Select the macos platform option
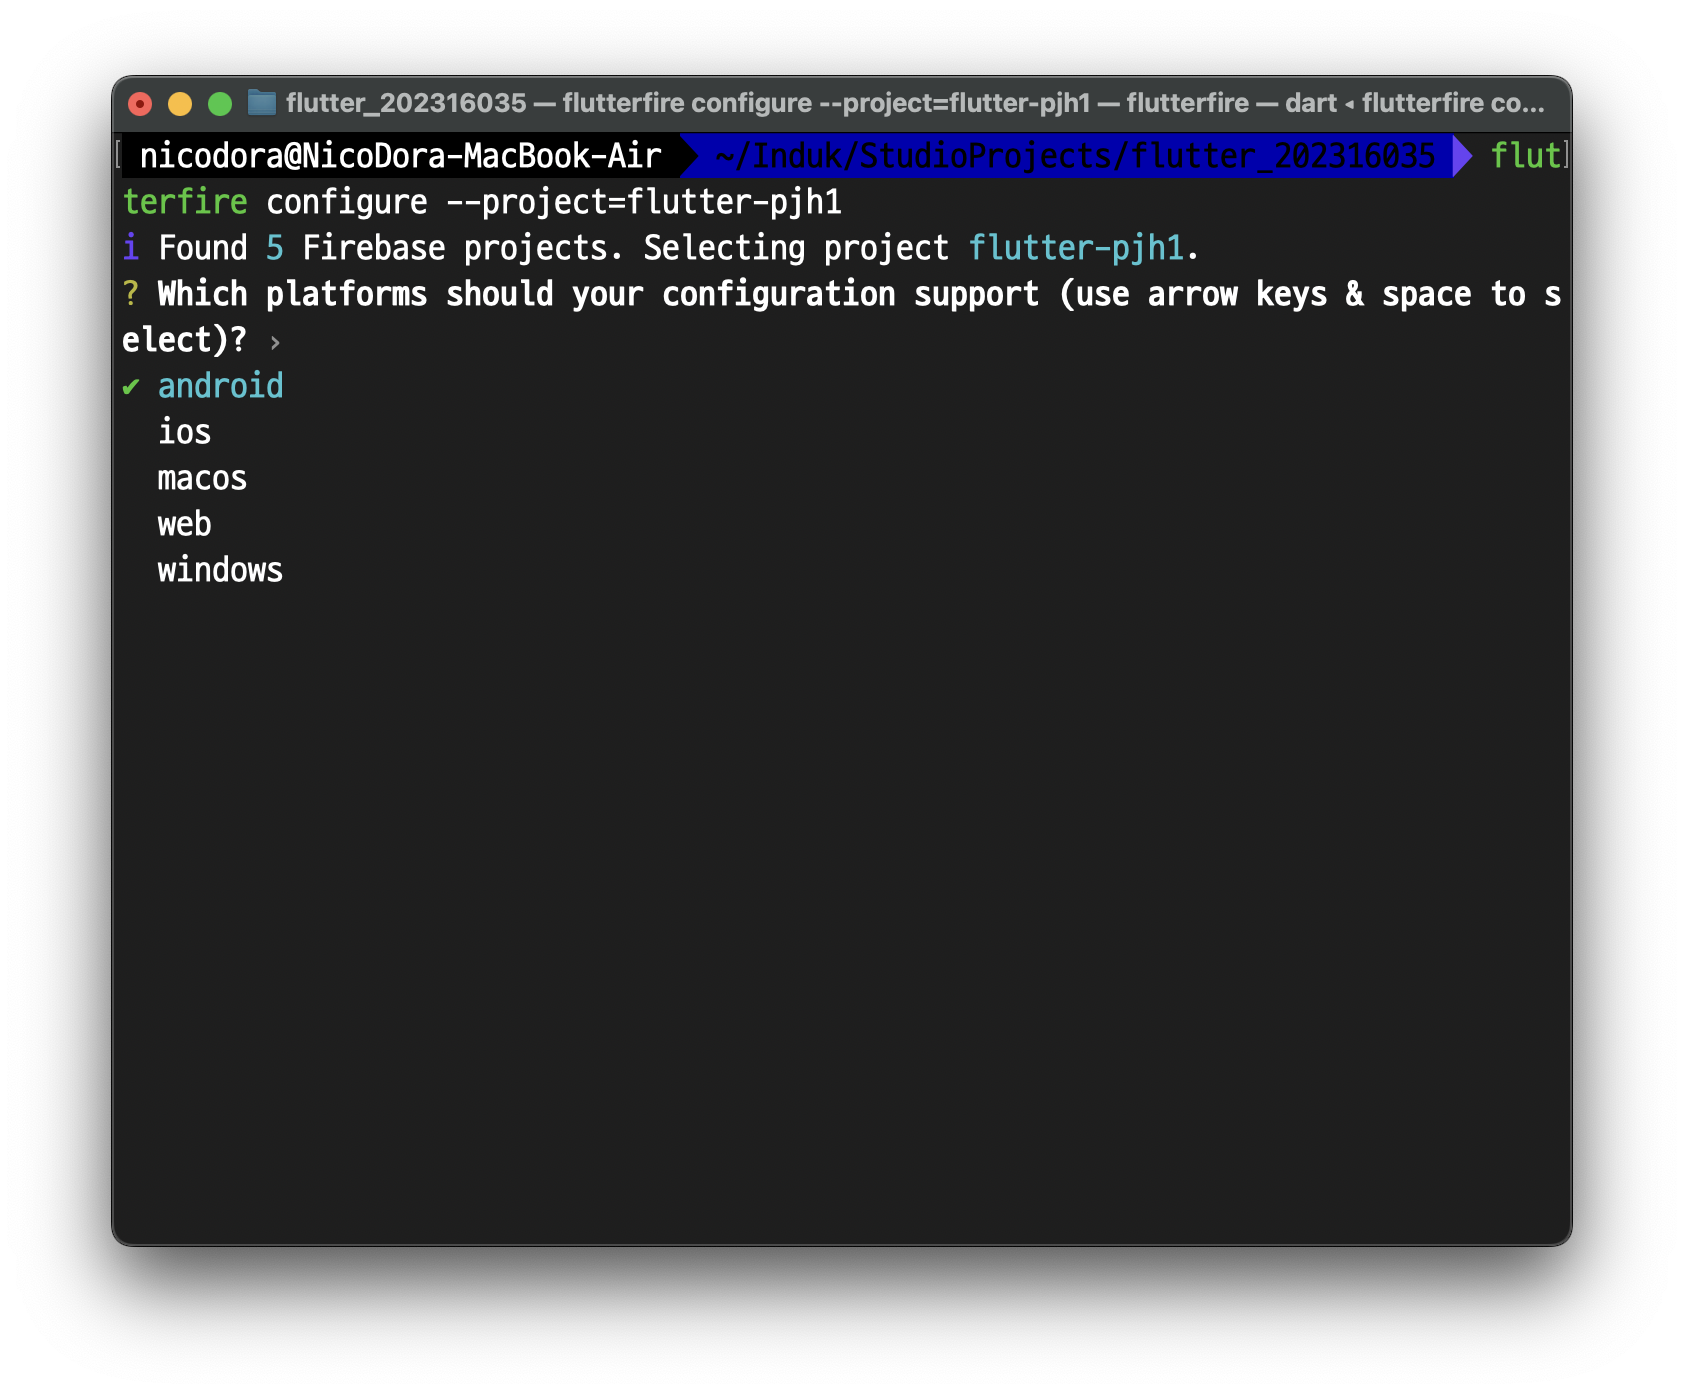This screenshot has width=1684, height=1394. 202,478
